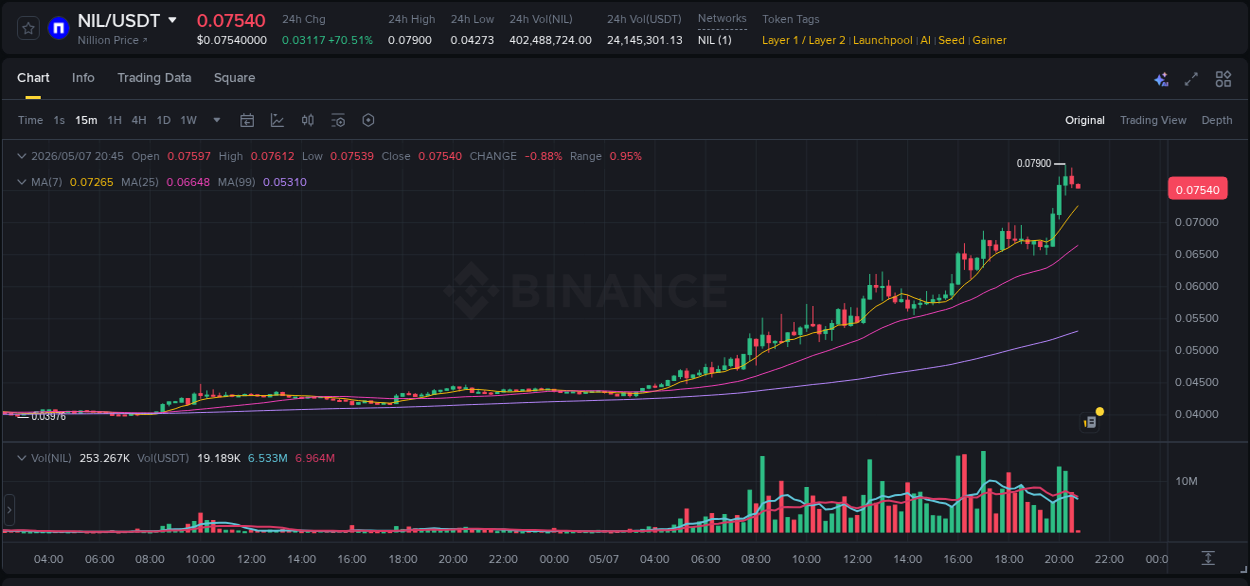The width and height of the screenshot is (1250, 586).
Task: Click the news note icon on chart
Action: tap(1090, 422)
